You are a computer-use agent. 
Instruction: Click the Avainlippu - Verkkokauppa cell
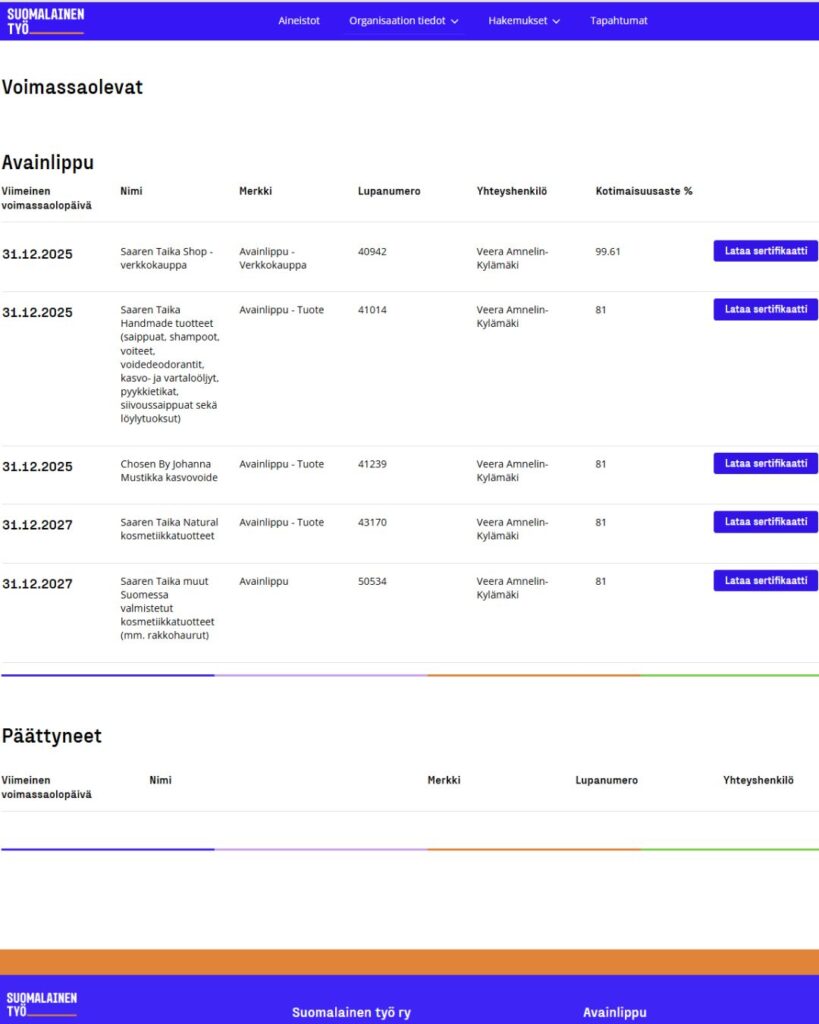coord(272,258)
